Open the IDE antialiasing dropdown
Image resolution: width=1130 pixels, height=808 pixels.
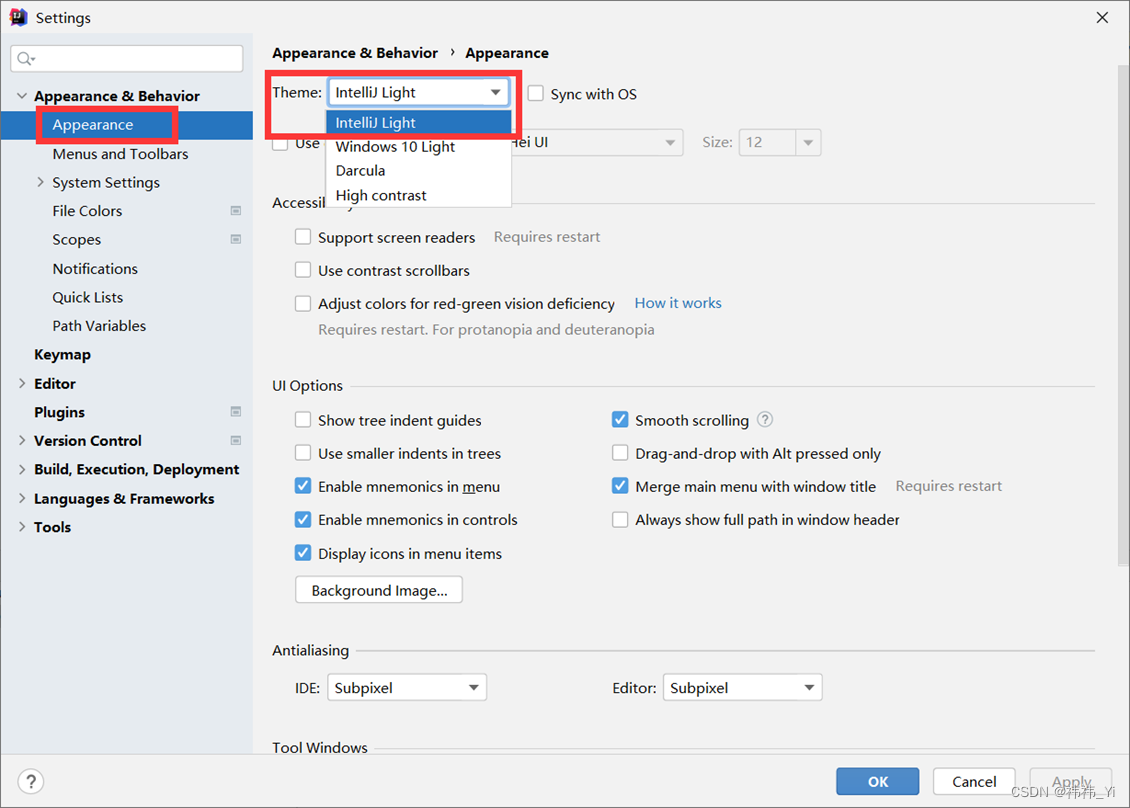(407, 688)
